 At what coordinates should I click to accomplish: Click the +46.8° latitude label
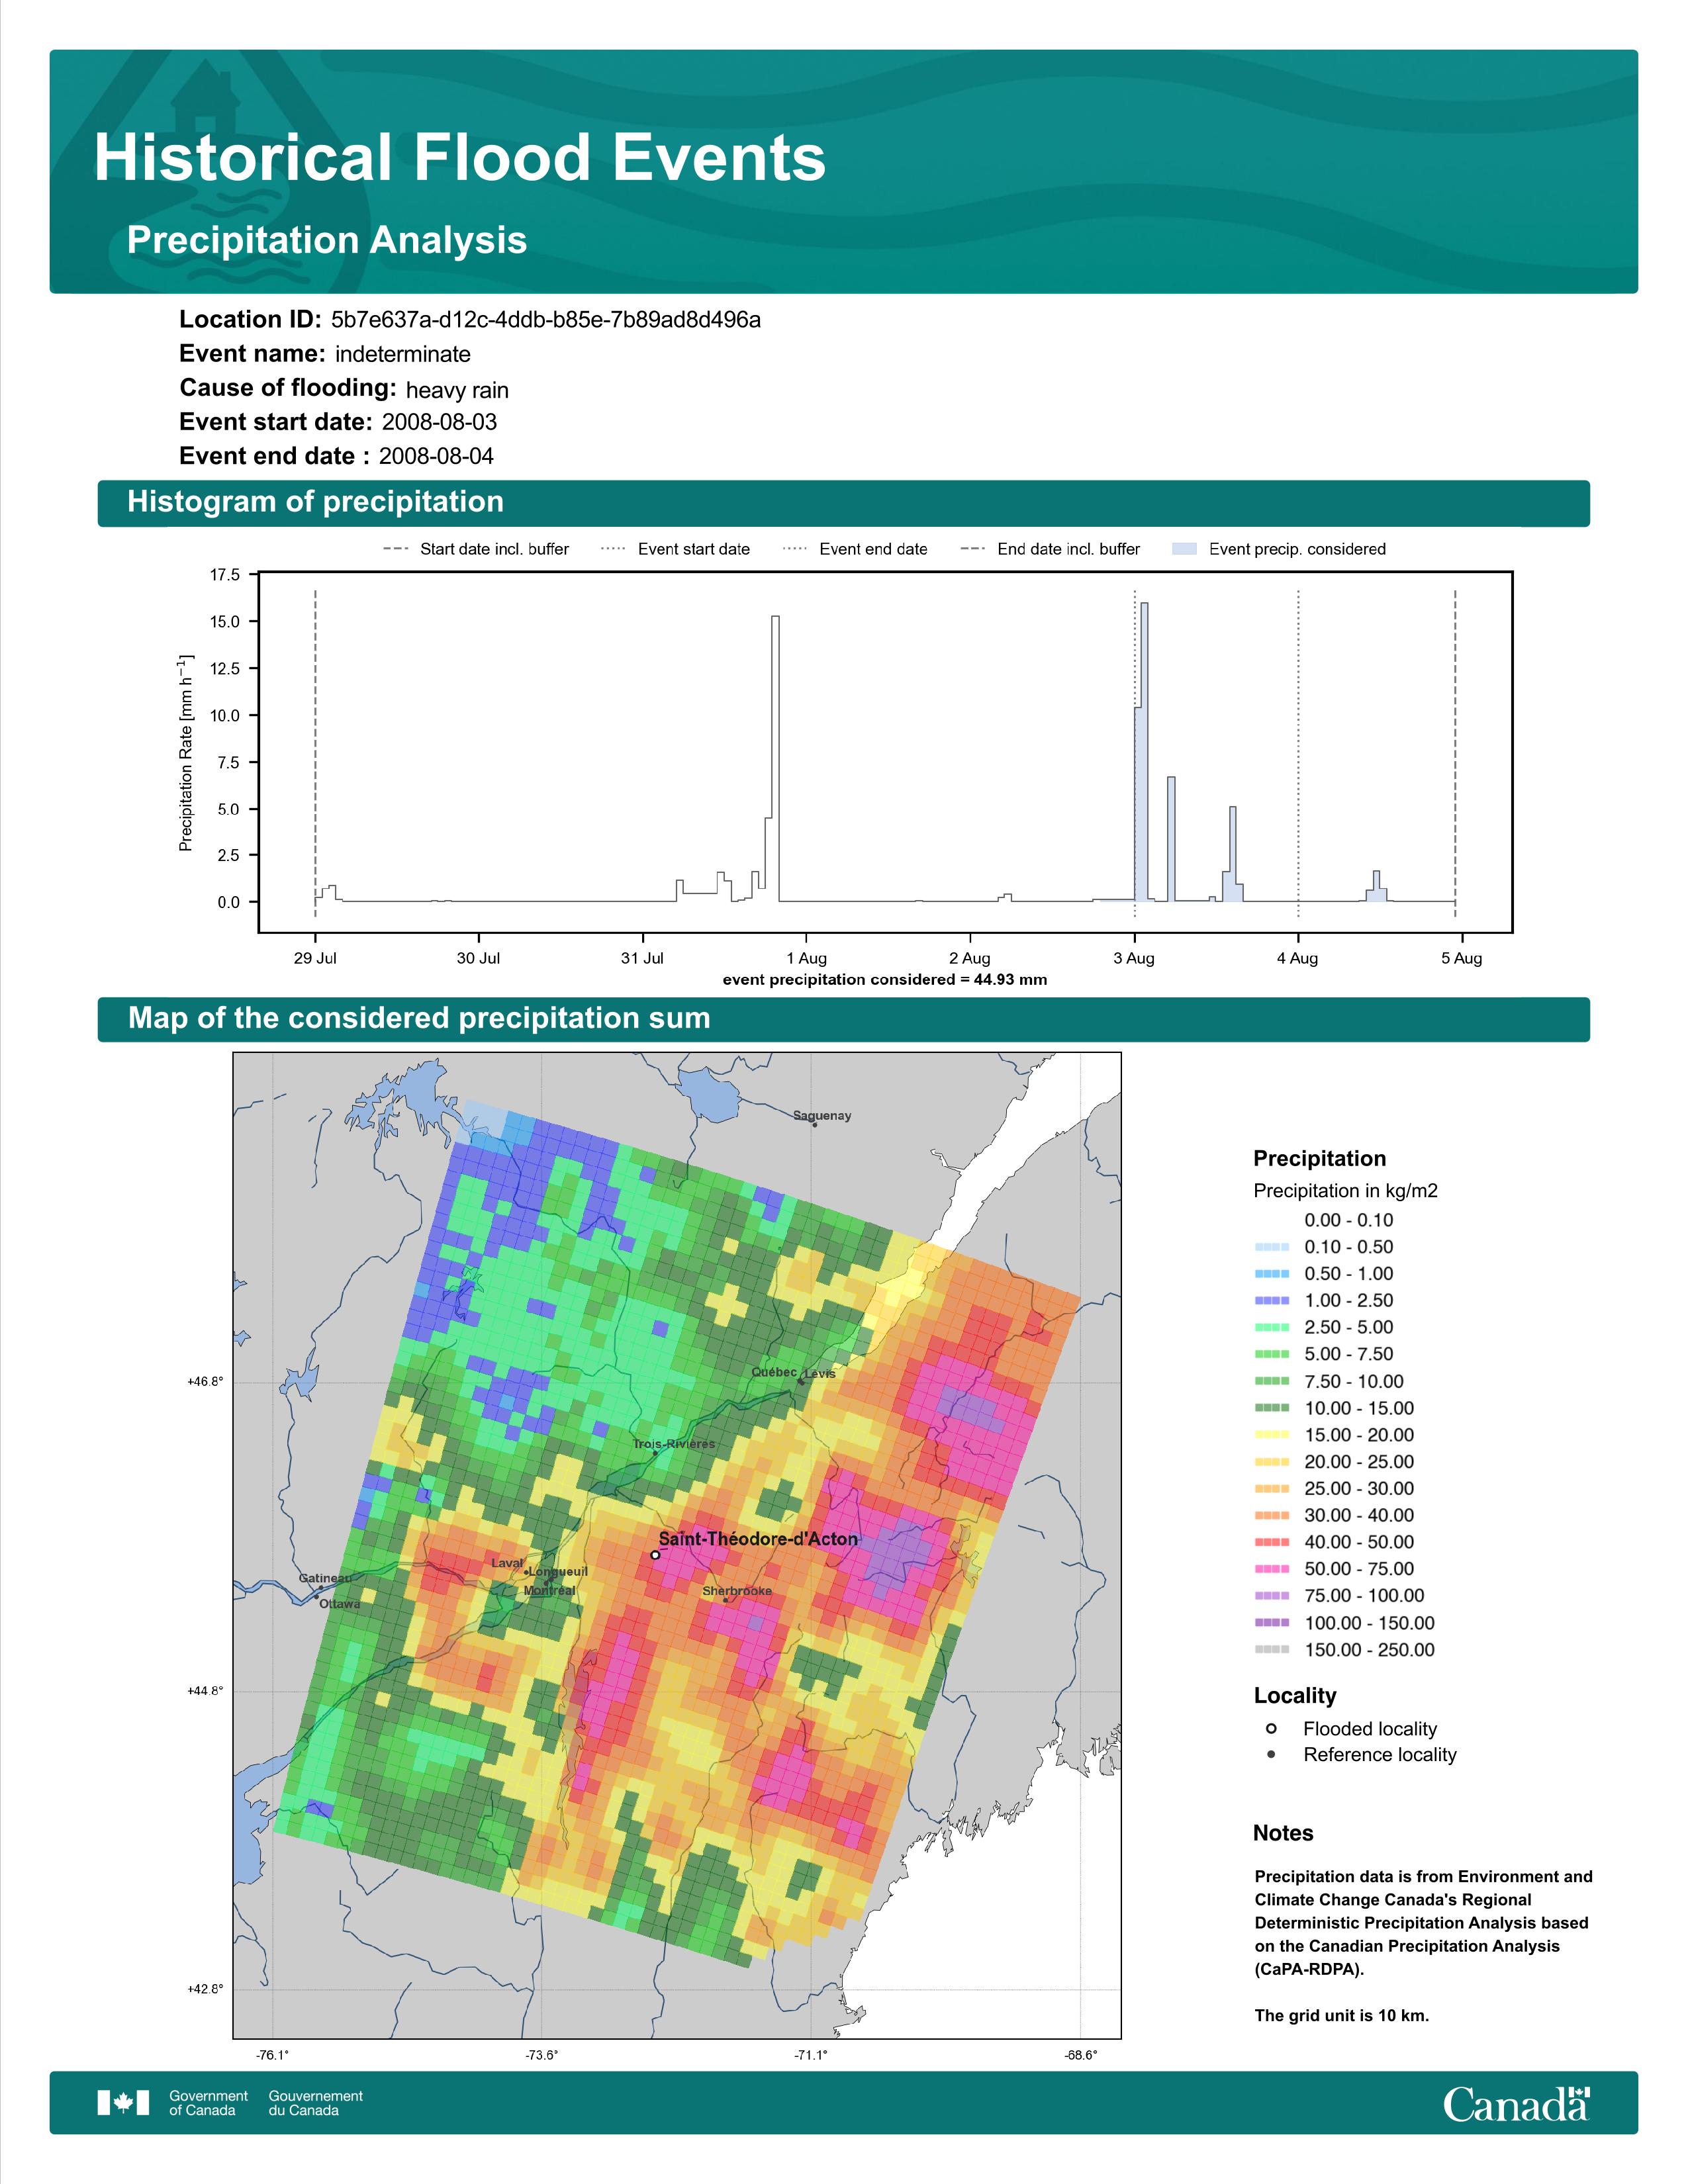(205, 1382)
